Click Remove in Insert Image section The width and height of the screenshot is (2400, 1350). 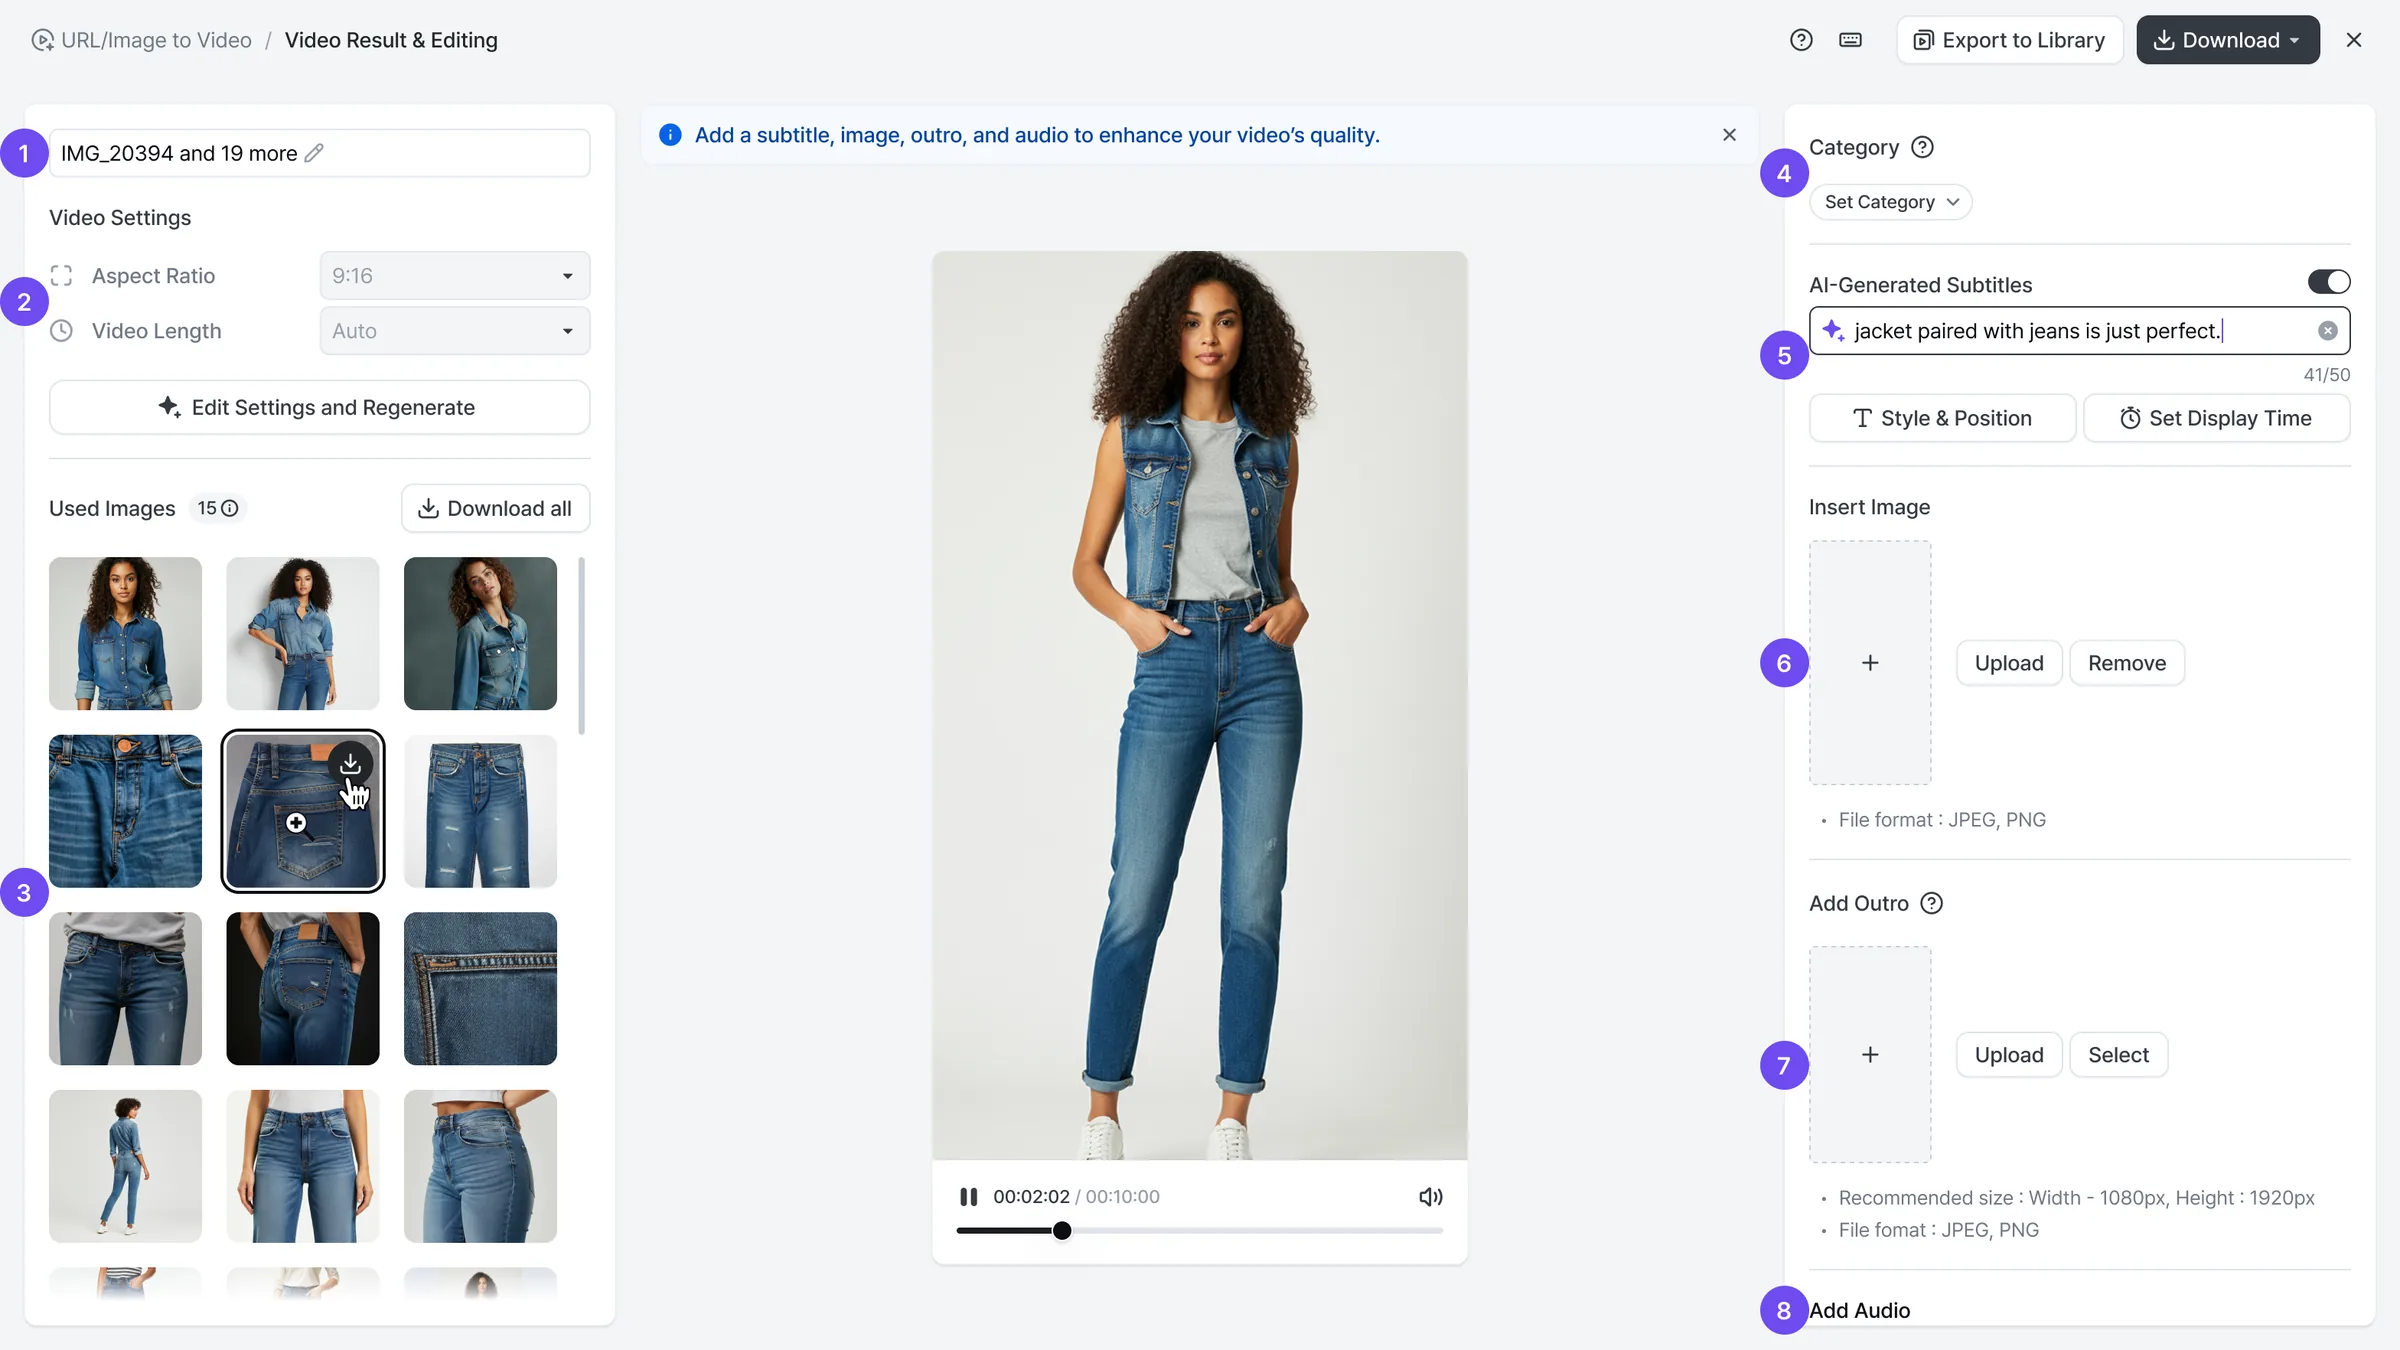pyautogui.click(x=2127, y=663)
